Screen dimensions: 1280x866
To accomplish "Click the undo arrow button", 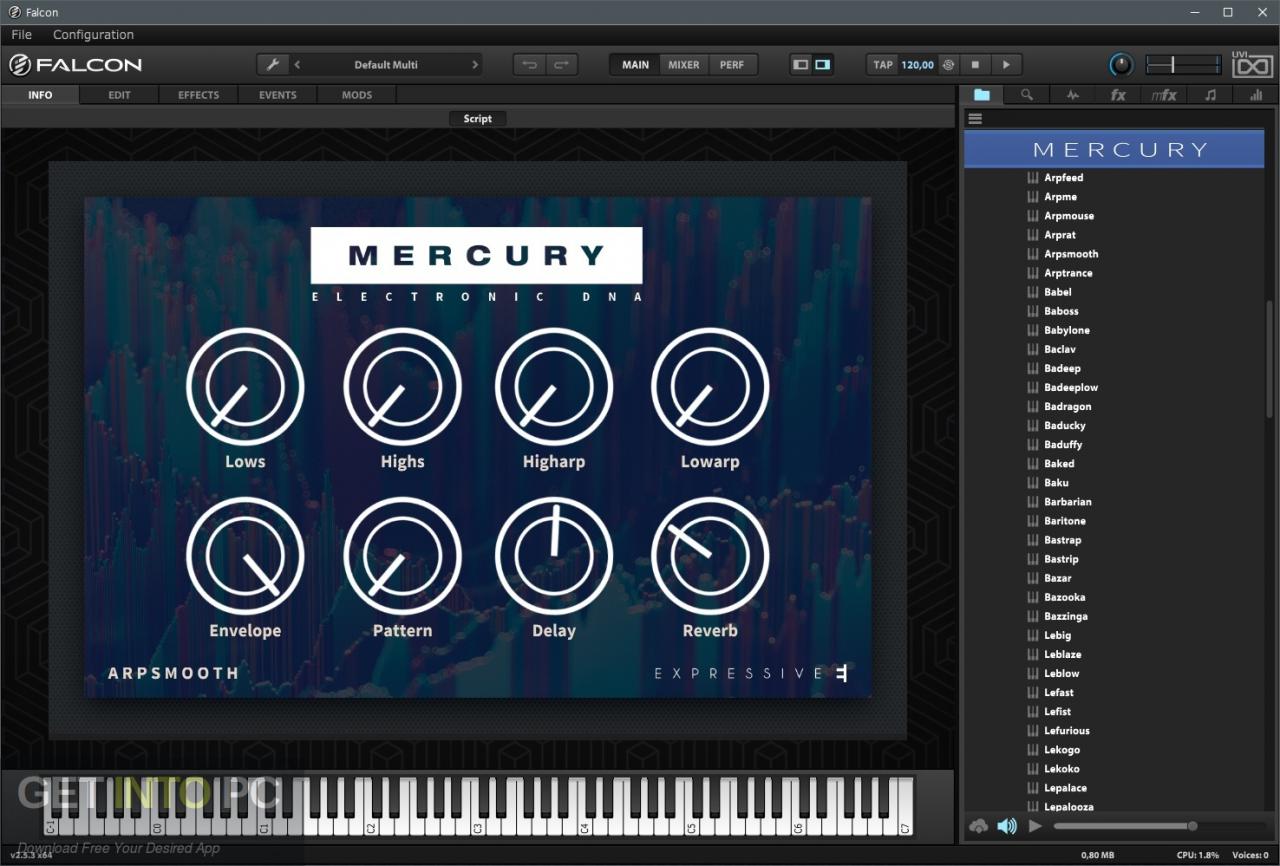I will [530, 65].
